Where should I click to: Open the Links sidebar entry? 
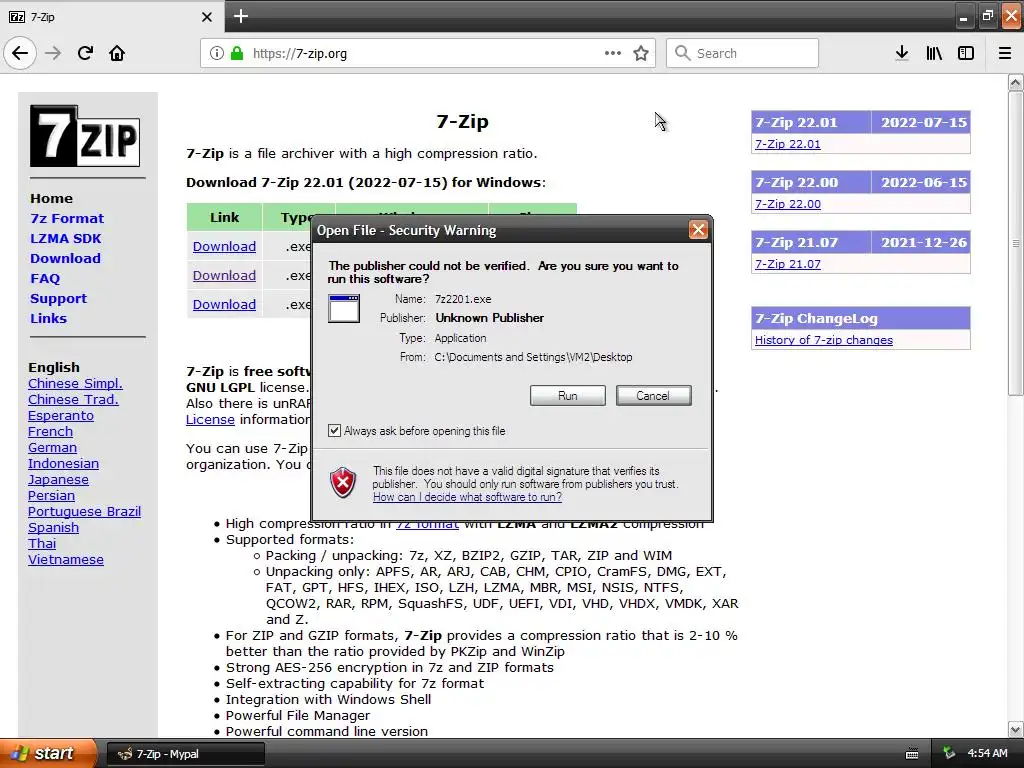[48, 319]
